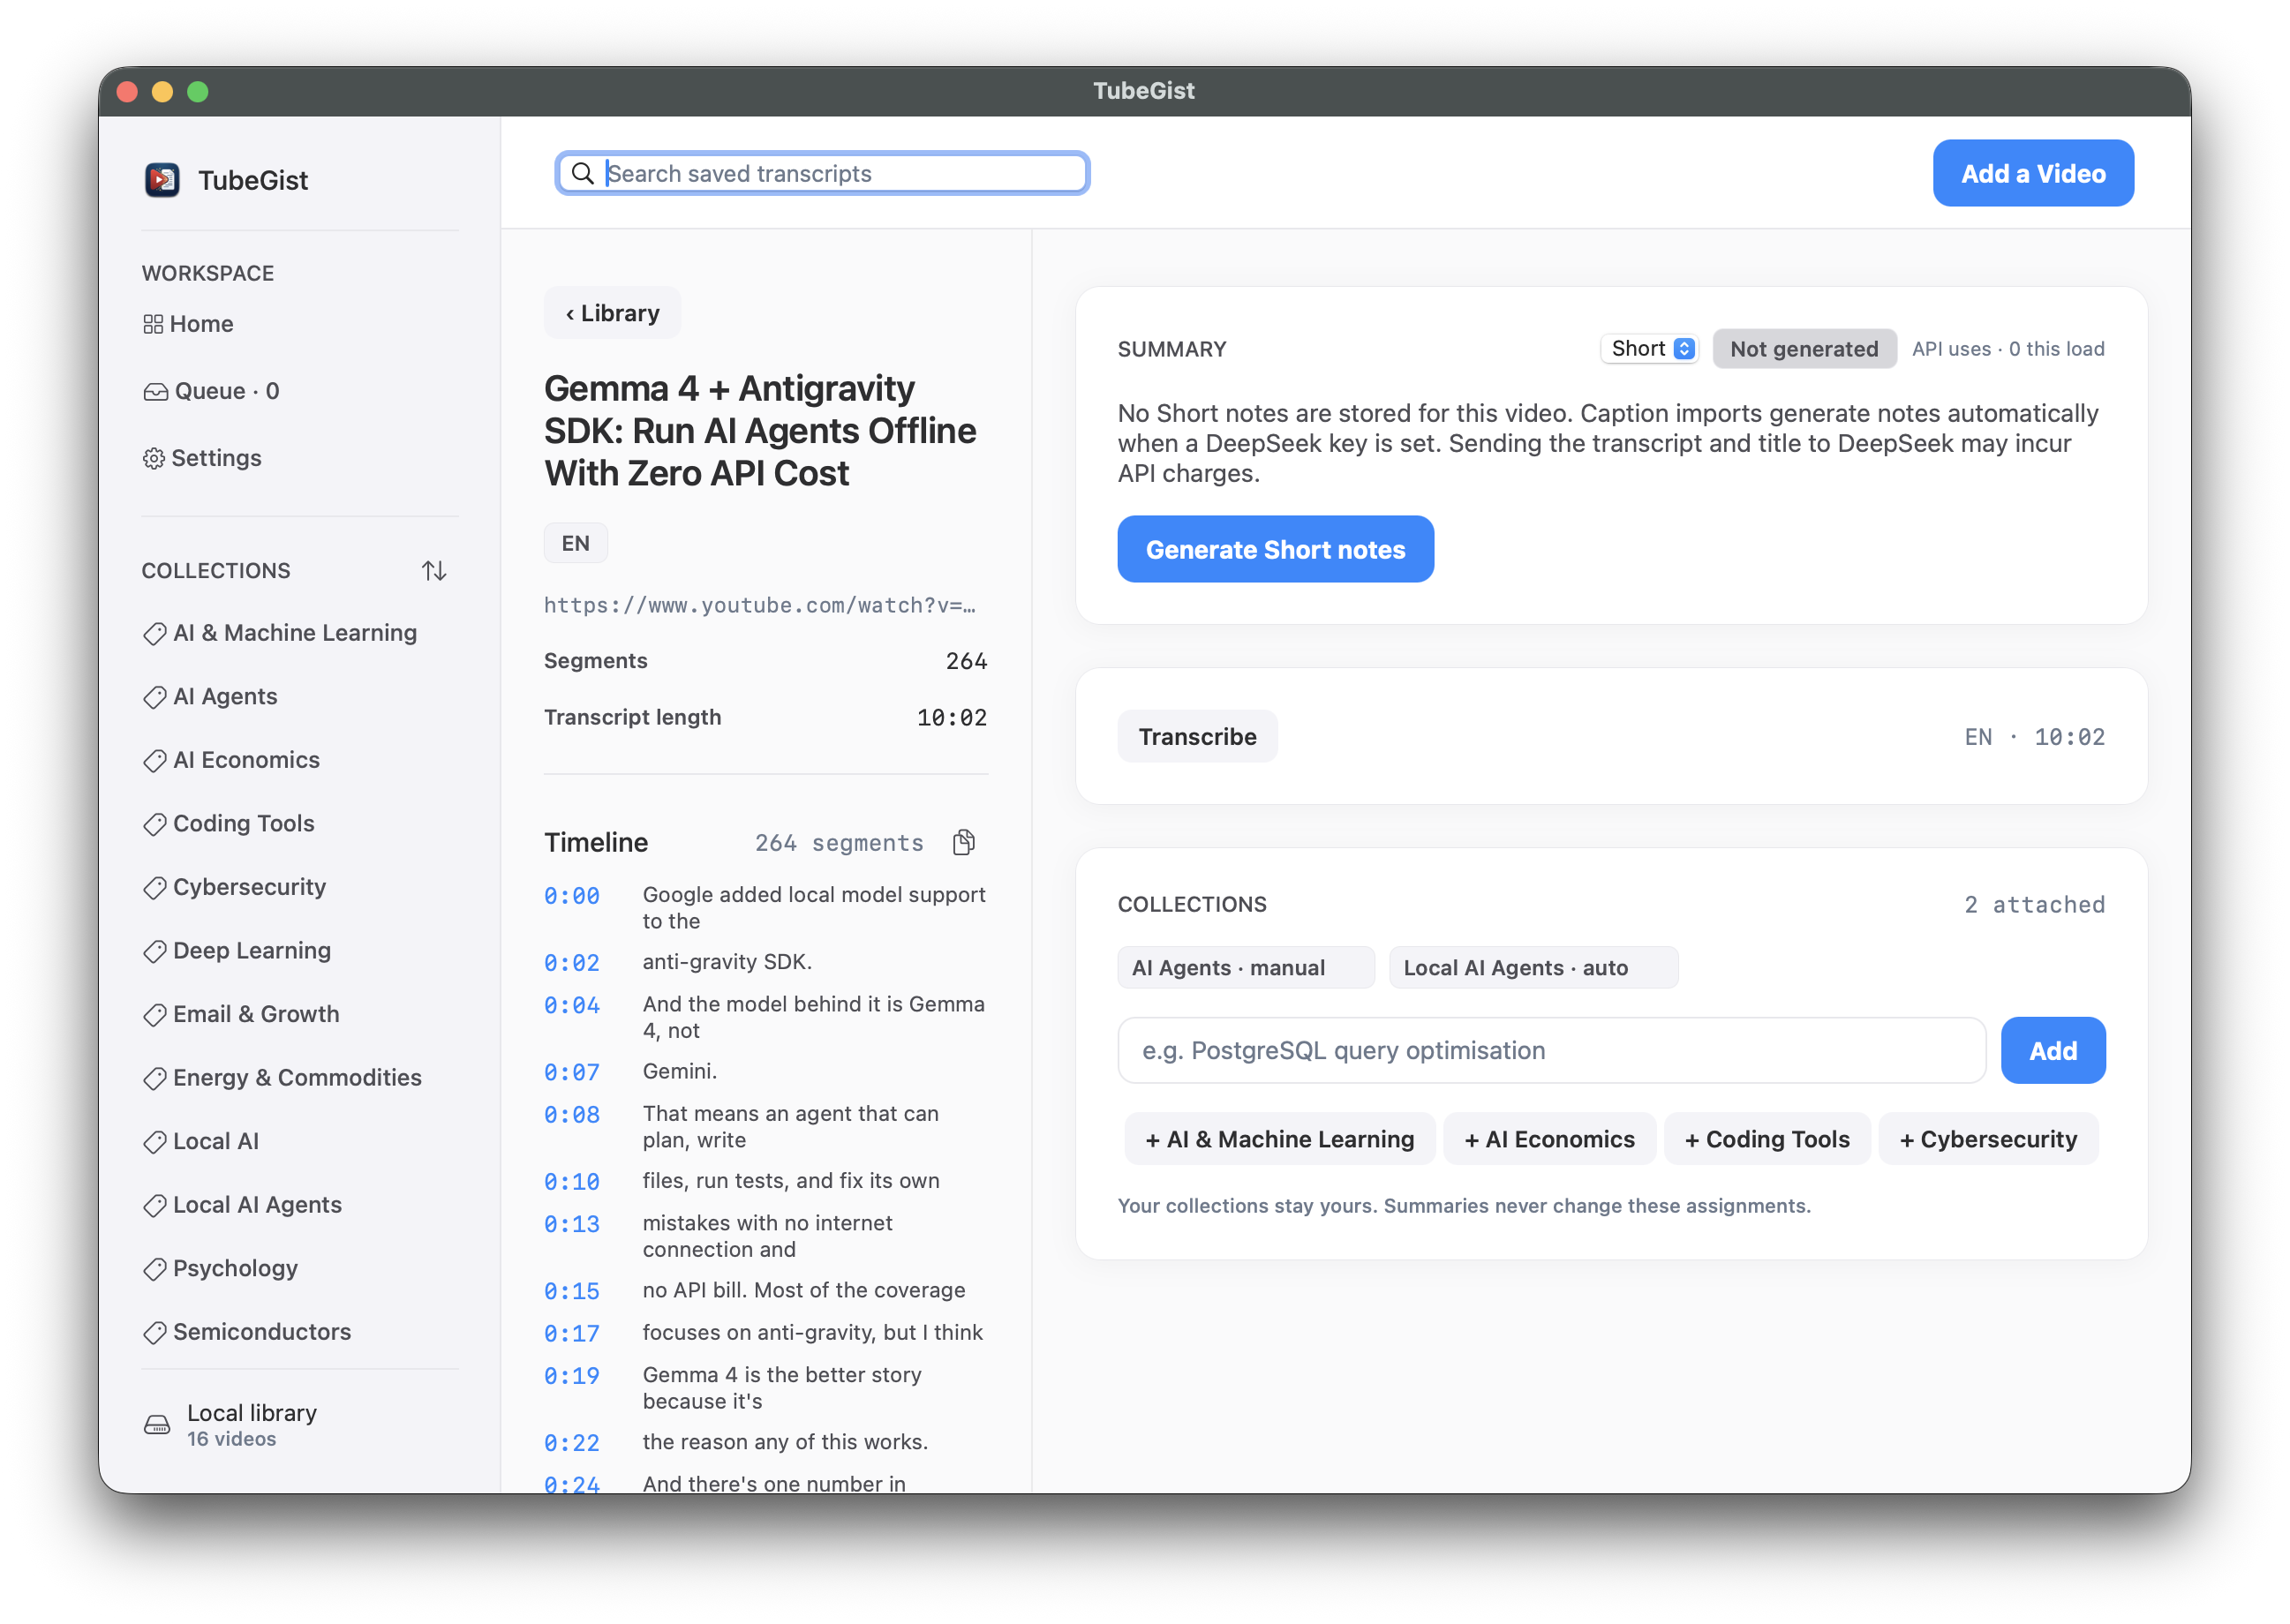Go back with the Library chevron button
2290x1624 pixels.
[x=612, y=313]
